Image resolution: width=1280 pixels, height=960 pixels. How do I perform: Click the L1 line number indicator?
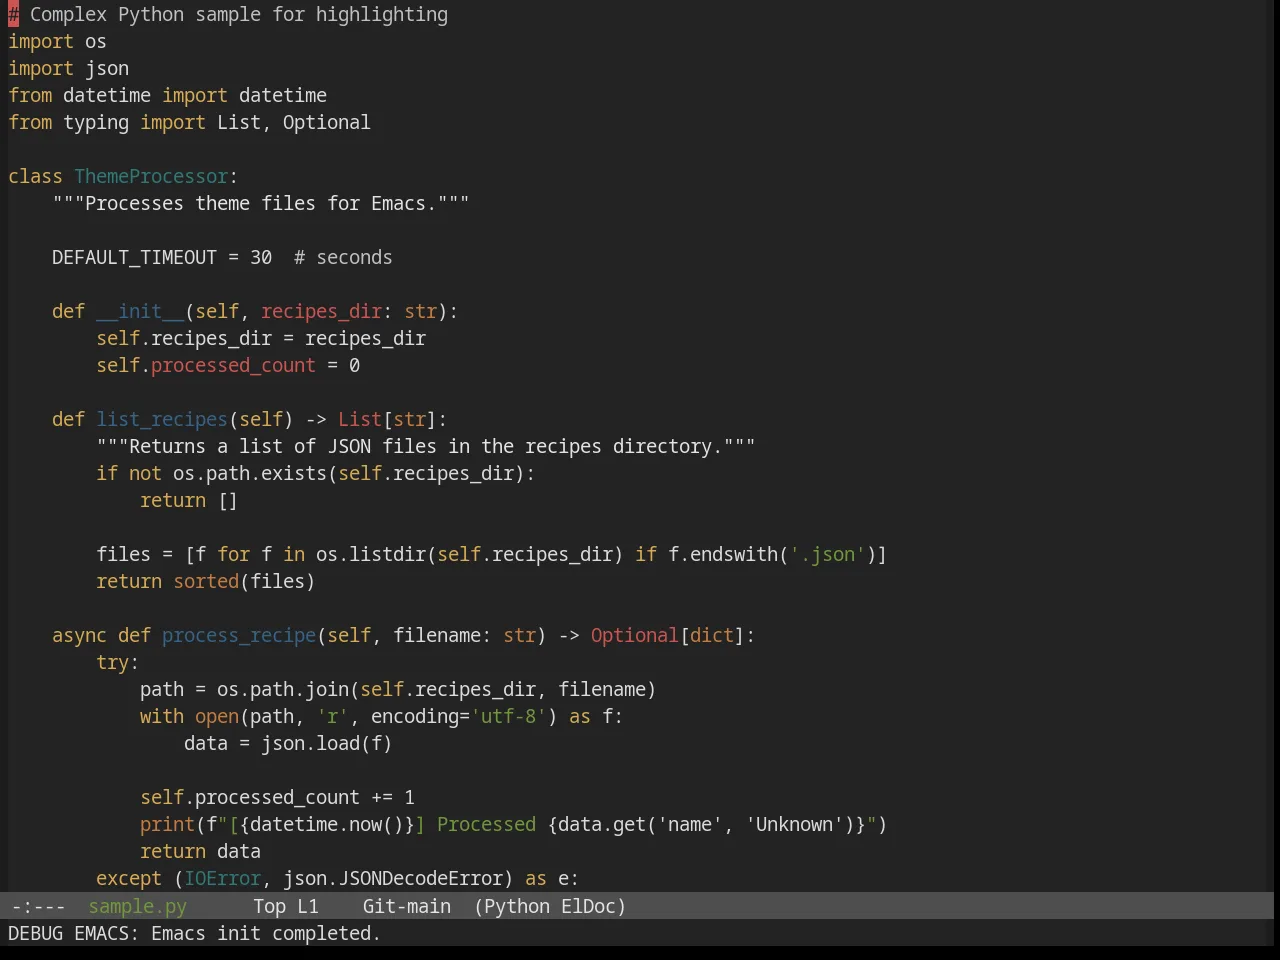click(x=307, y=906)
